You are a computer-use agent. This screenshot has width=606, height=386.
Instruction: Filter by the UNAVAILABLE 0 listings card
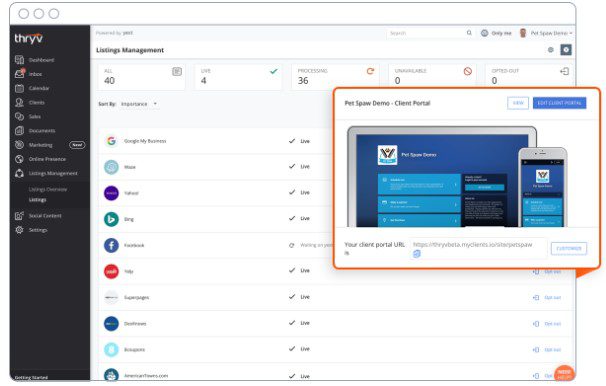click(x=432, y=77)
